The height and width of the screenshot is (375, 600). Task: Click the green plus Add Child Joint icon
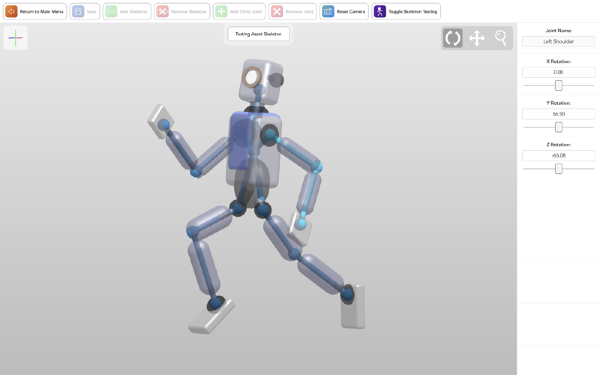point(221,11)
